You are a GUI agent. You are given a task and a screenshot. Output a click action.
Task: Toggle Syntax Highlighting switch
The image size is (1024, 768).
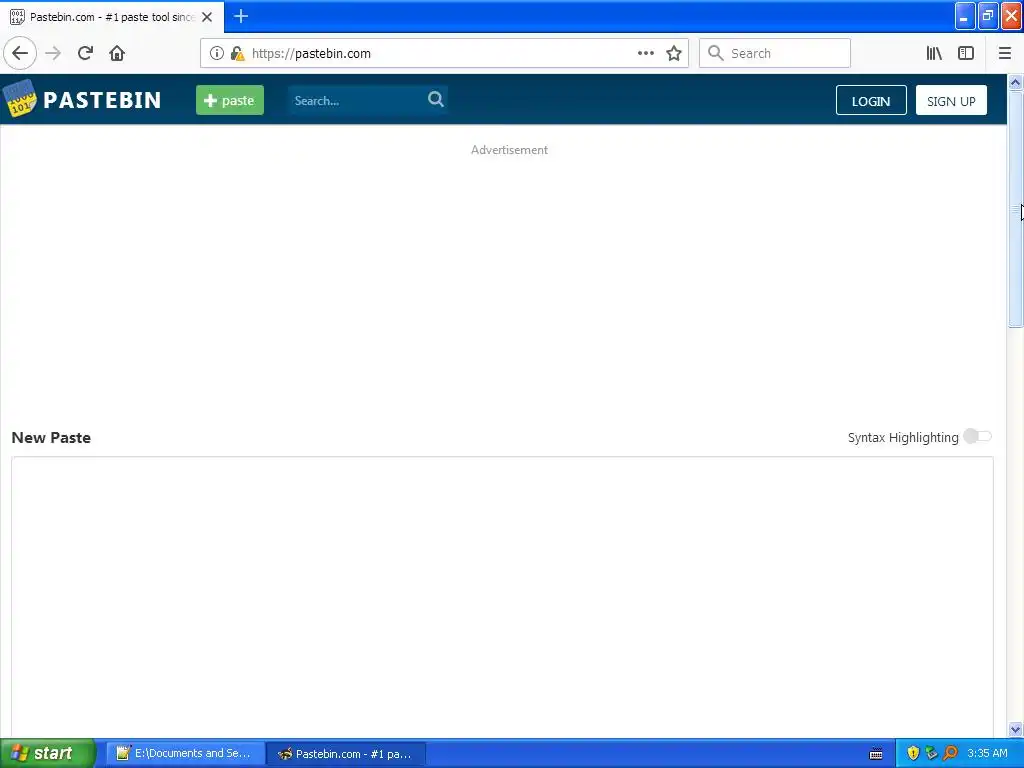click(978, 436)
